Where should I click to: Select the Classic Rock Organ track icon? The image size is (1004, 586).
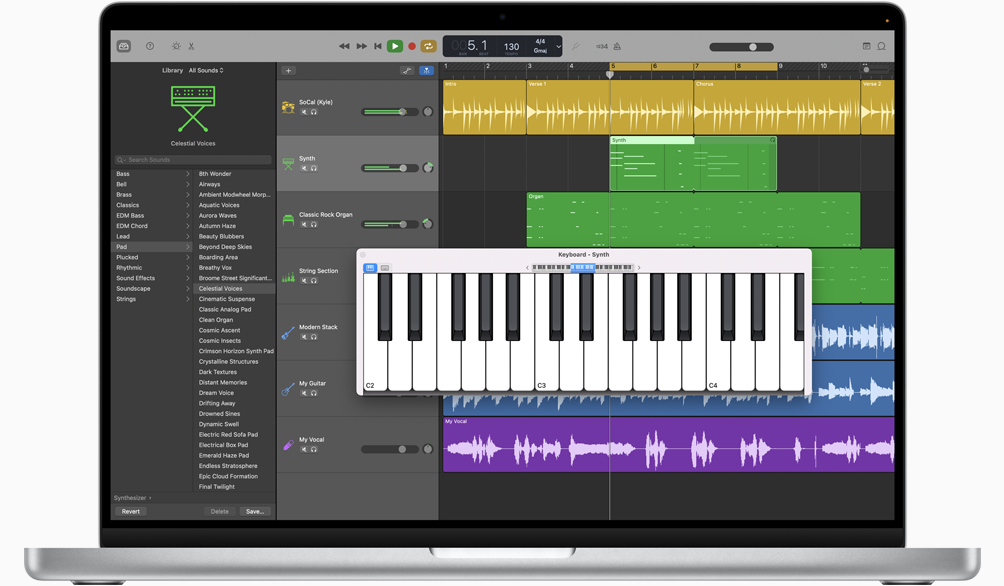288,220
